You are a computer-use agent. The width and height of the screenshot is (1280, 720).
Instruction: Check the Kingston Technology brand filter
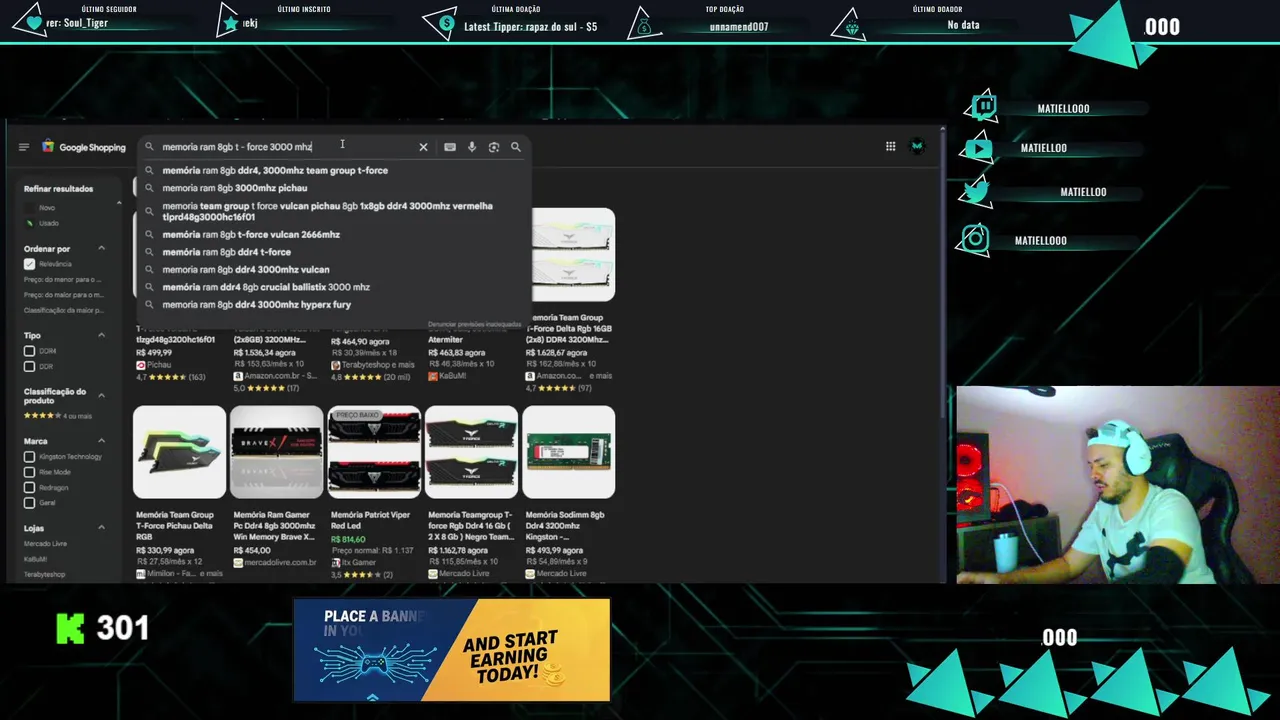pyautogui.click(x=29, y=457)
